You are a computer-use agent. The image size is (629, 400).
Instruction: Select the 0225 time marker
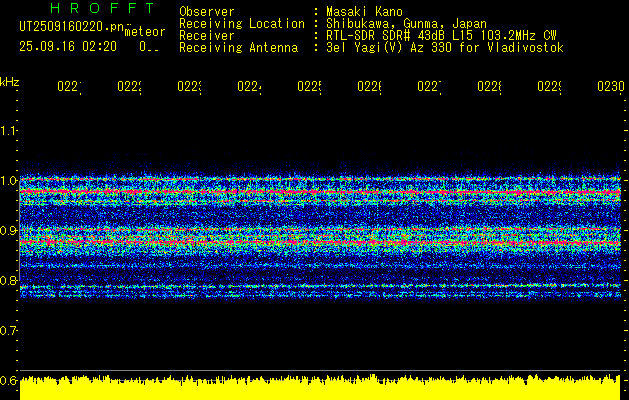click(x=309, y=86)
